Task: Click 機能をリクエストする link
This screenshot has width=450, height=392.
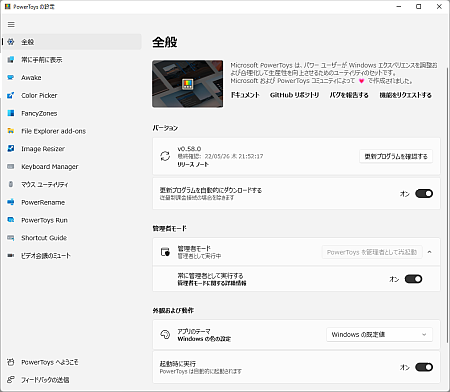Action: click(x=405, y=95)
